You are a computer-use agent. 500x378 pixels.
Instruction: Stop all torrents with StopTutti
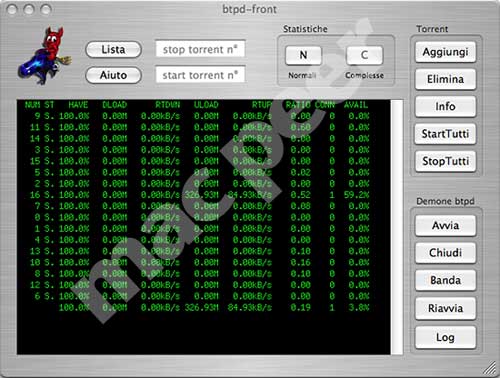pos(445,161)
